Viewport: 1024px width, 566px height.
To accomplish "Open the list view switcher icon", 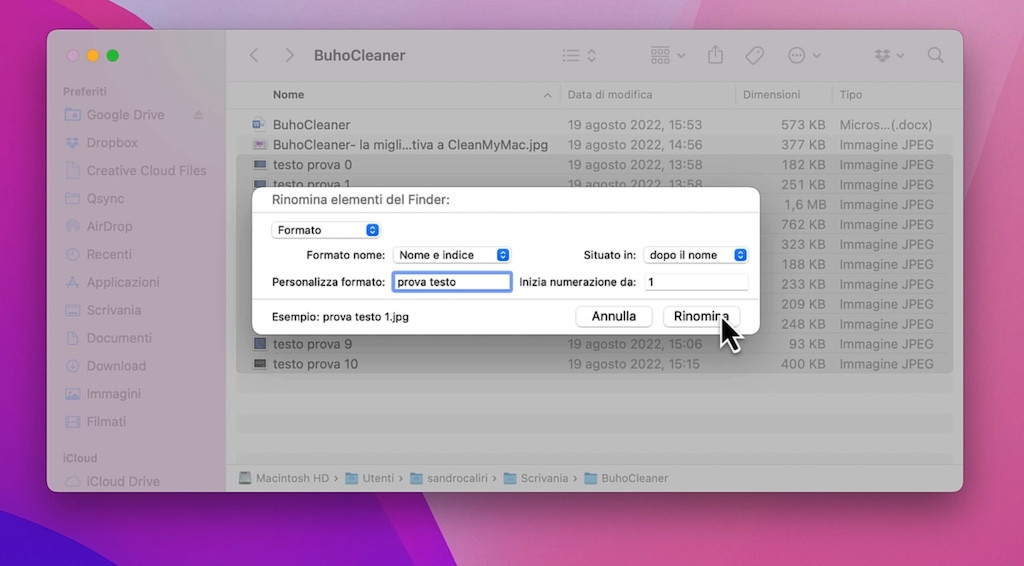I will point(579,55).
